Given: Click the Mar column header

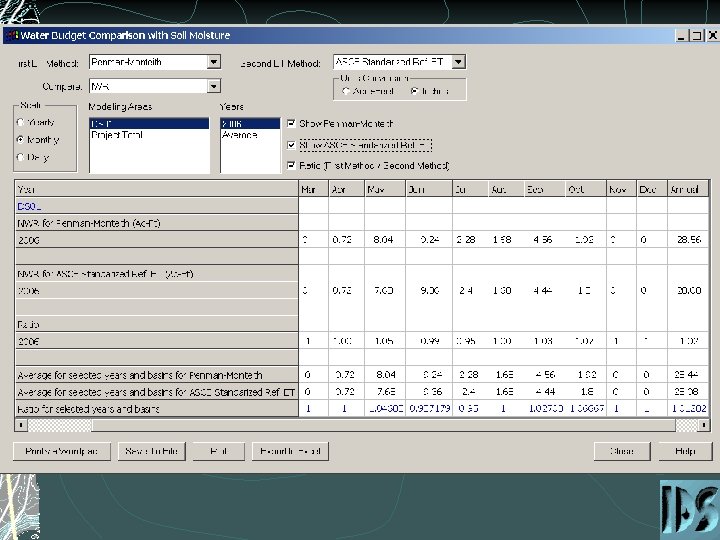Looking at the screenshot, I should [314, 189].
